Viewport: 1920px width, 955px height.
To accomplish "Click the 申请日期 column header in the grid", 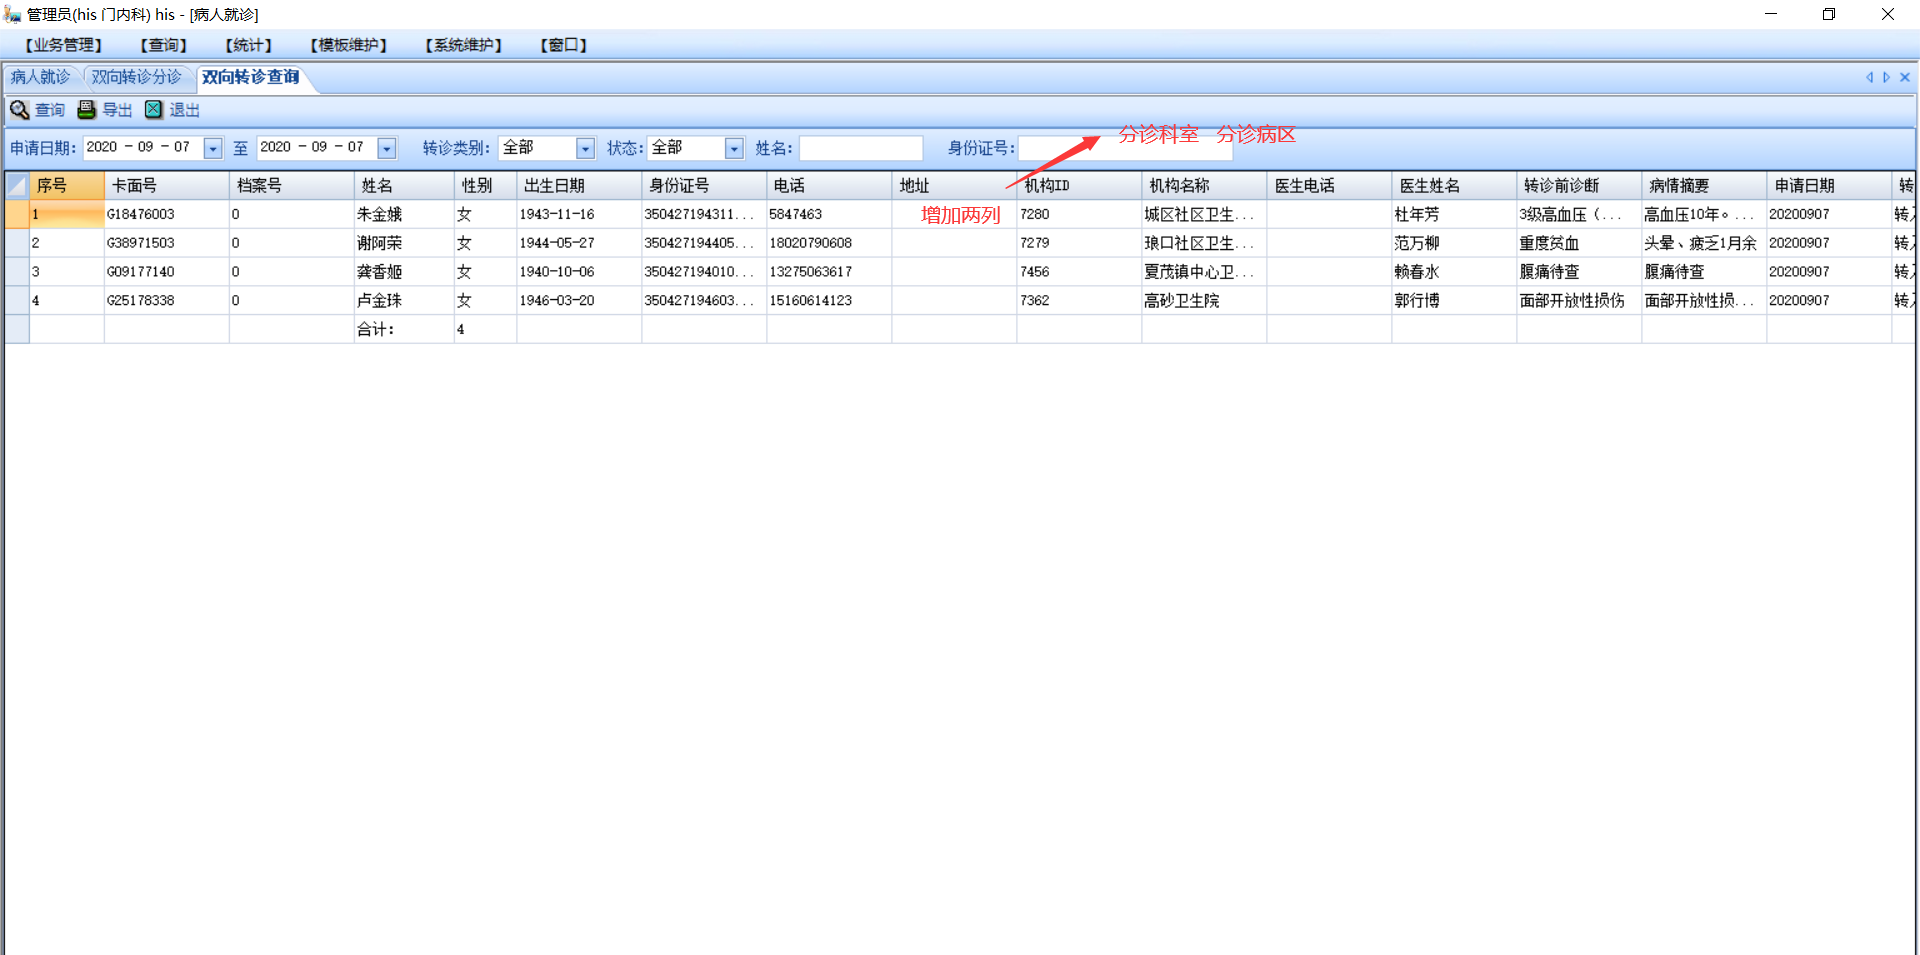I will (x=1829, y=186).
